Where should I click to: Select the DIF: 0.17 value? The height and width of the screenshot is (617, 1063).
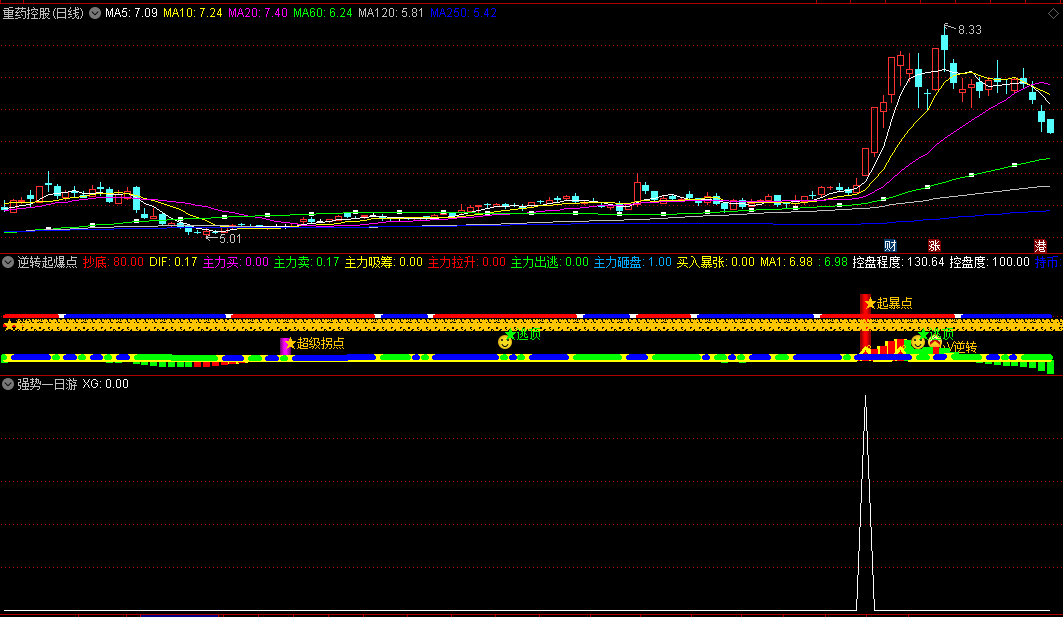tap(174, 262)
